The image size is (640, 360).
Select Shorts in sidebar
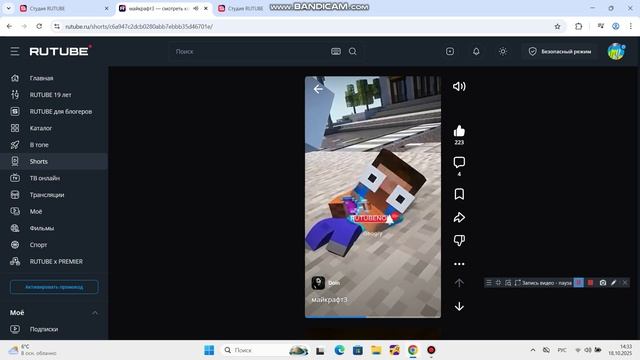coord(54,162)
